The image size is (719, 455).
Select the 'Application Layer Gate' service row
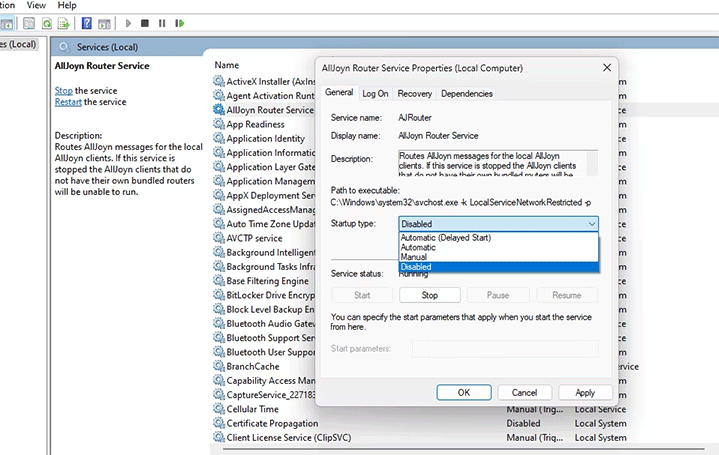pos(264,167)
